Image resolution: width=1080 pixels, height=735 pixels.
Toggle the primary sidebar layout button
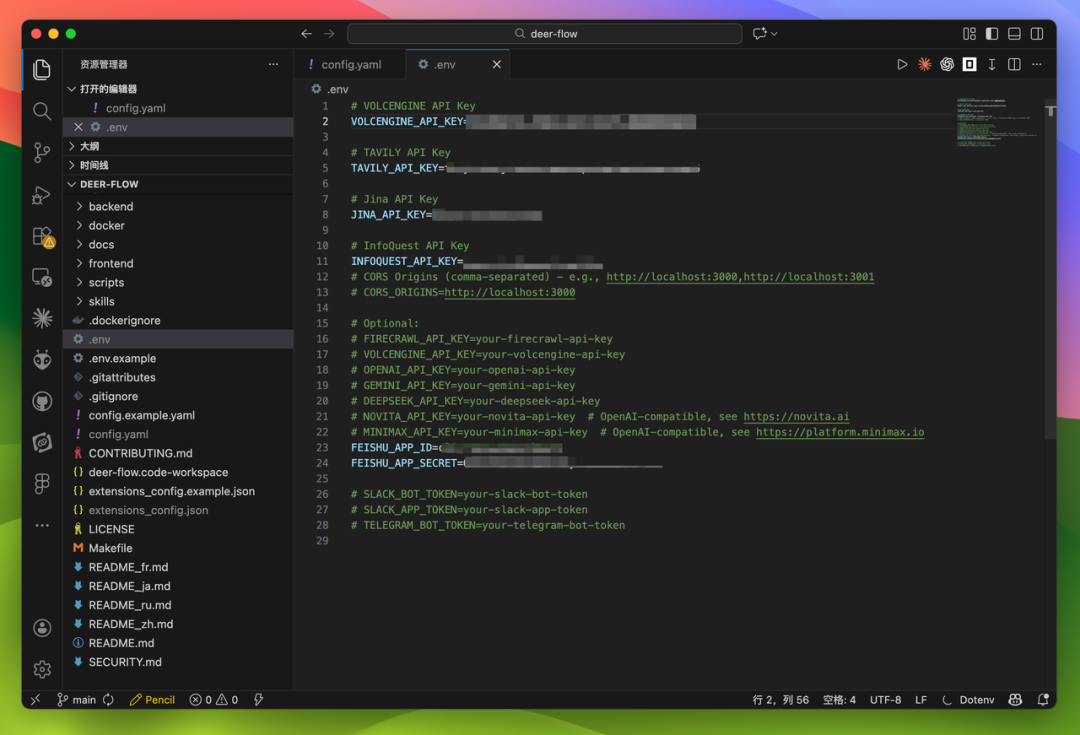click(992, 33)
